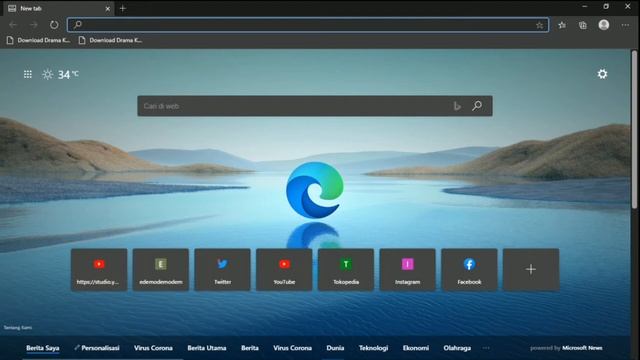Open a new tab with plus button
This screenshot has width=640, height=360.
click(x=123, y=8)
